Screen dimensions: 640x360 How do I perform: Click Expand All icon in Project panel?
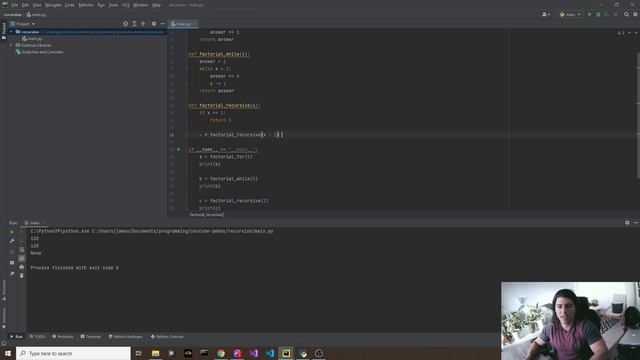point(134,24)
